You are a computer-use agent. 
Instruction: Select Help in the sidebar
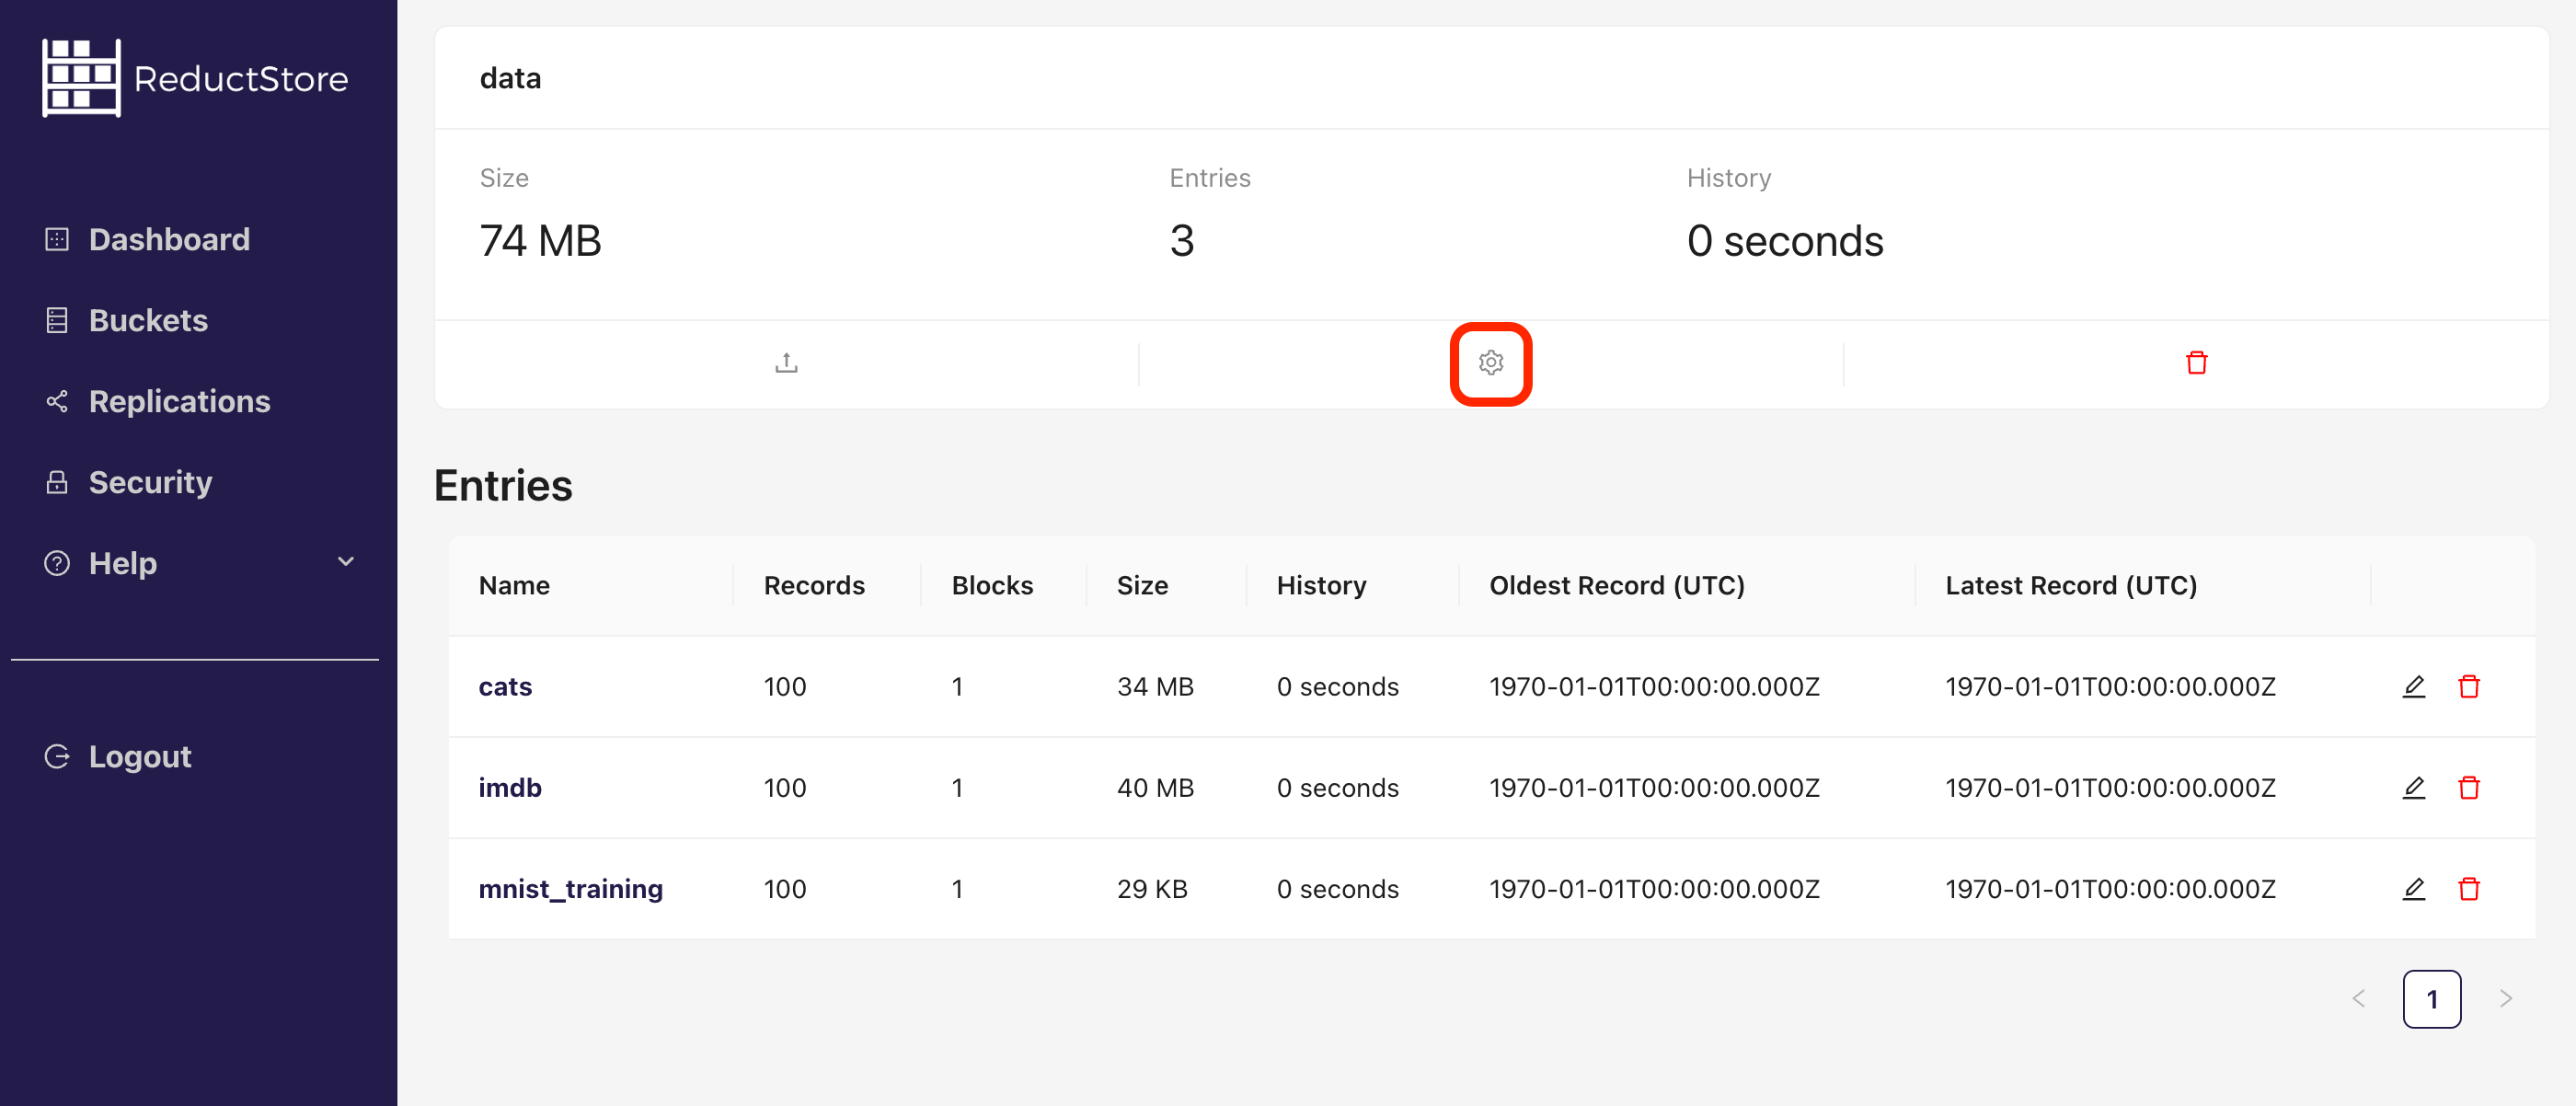(x=121, y=563)
